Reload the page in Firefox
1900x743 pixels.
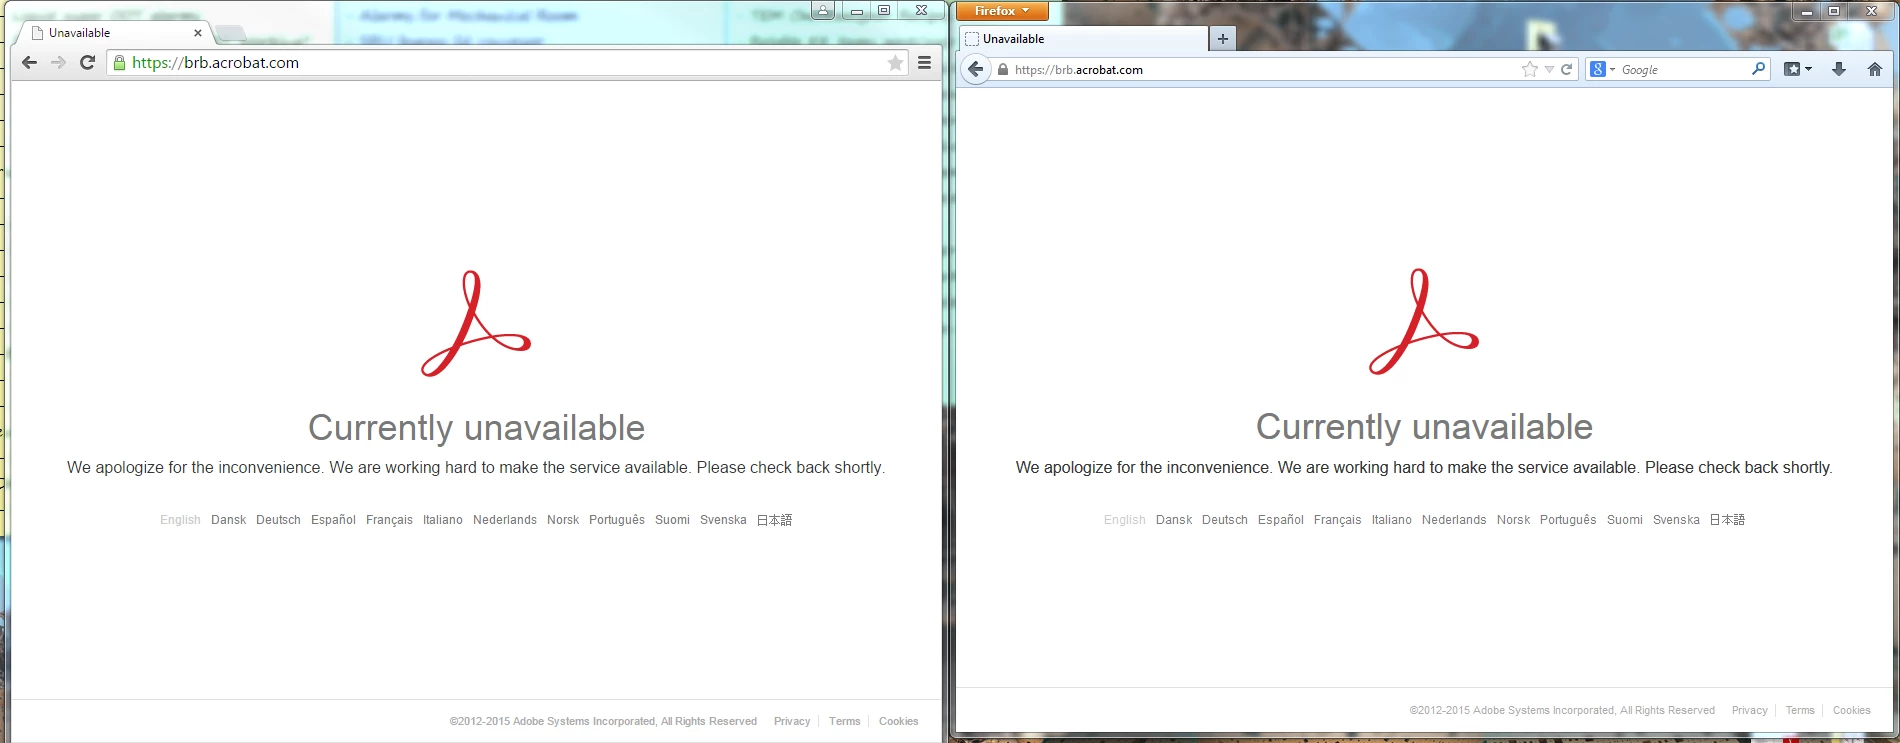(x=1567, y=69)
